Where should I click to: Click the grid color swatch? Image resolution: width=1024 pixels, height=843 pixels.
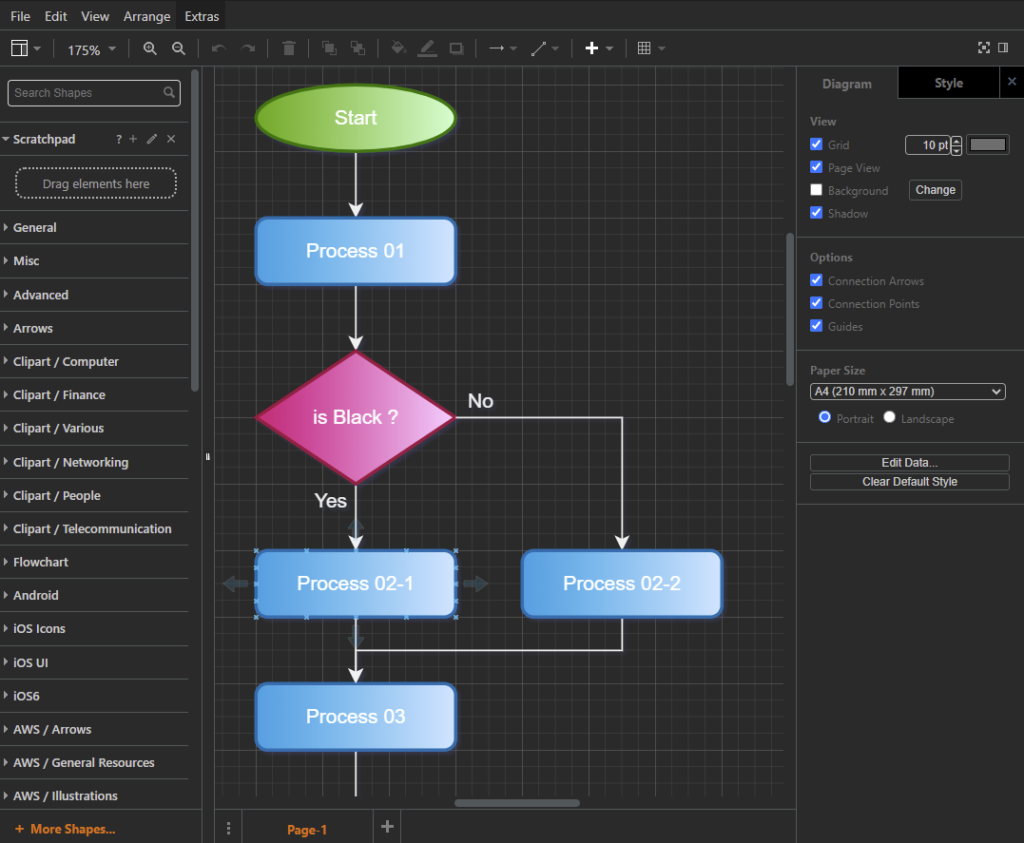[x=988, y=145]
